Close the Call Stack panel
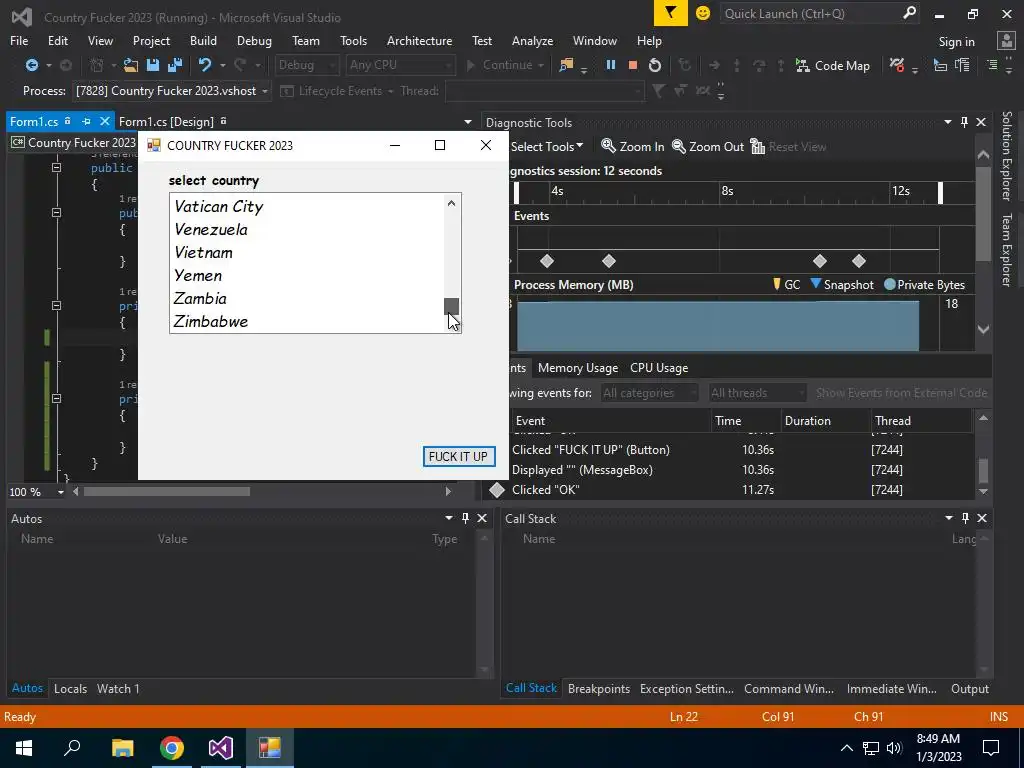The image size is (1024, 768). 982,518
